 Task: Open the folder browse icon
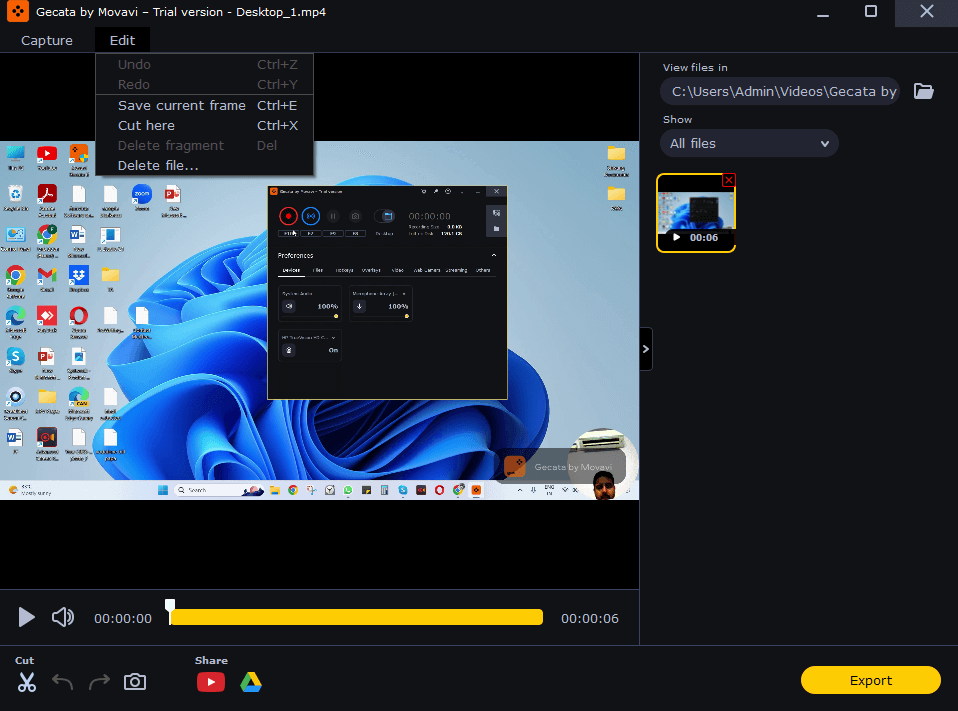coord(923,91)
